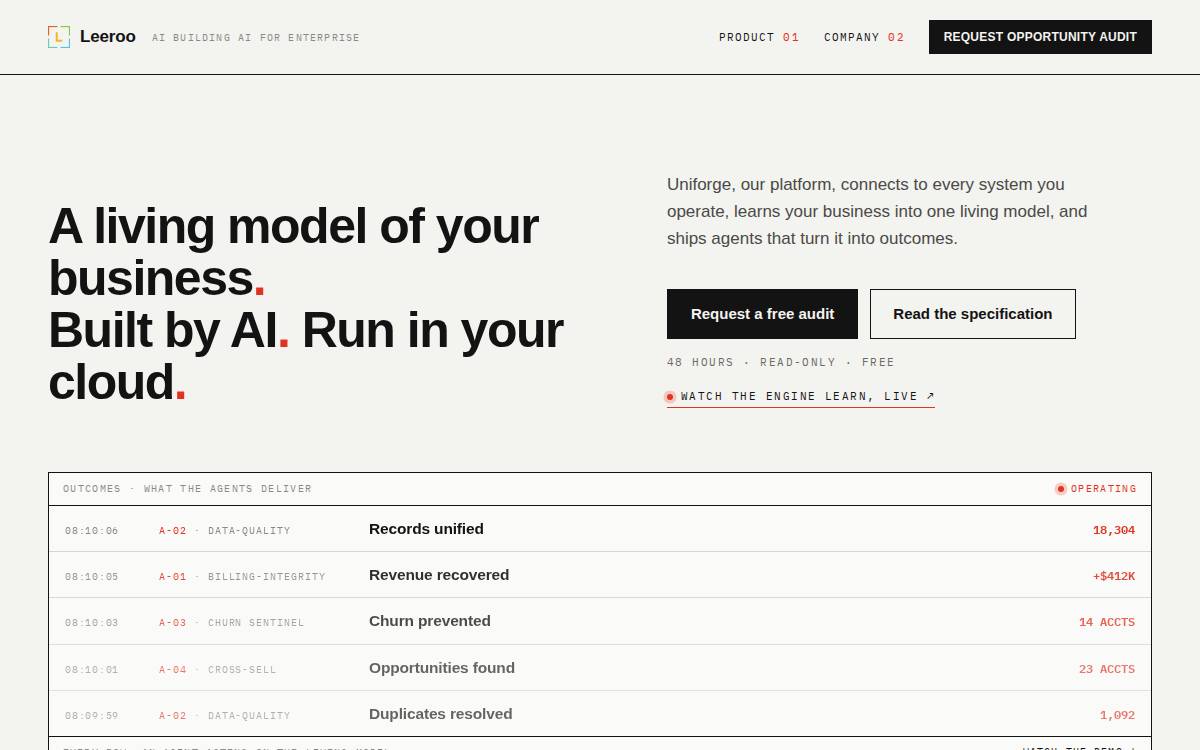1200x750 pixels.
Task: Click the +$412K revenue value
Action: (x=1114, y=576)
